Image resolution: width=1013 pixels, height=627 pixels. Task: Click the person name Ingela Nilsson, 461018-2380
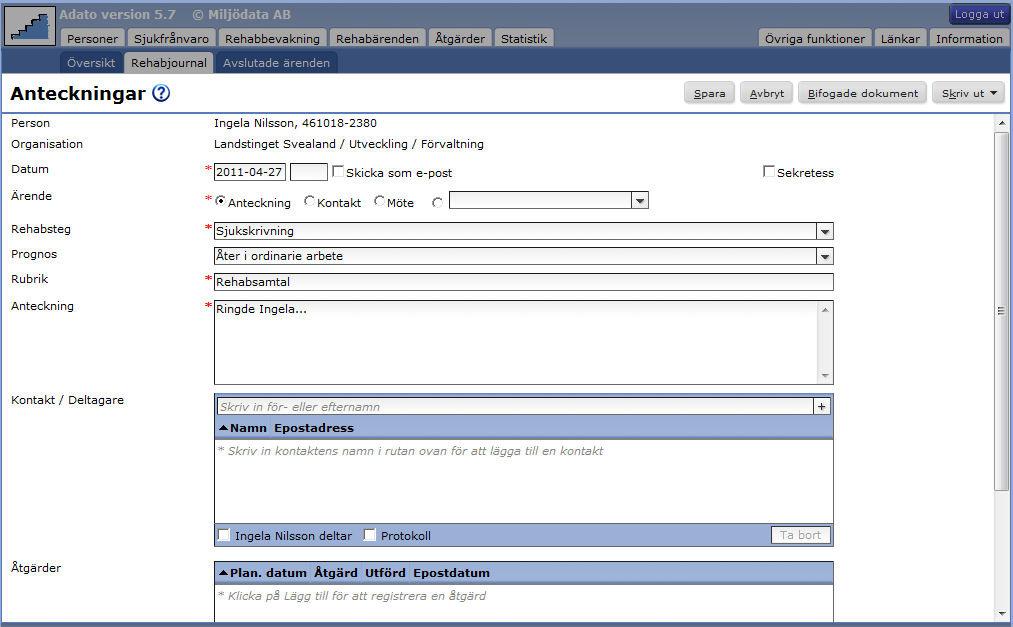[295, 123]
